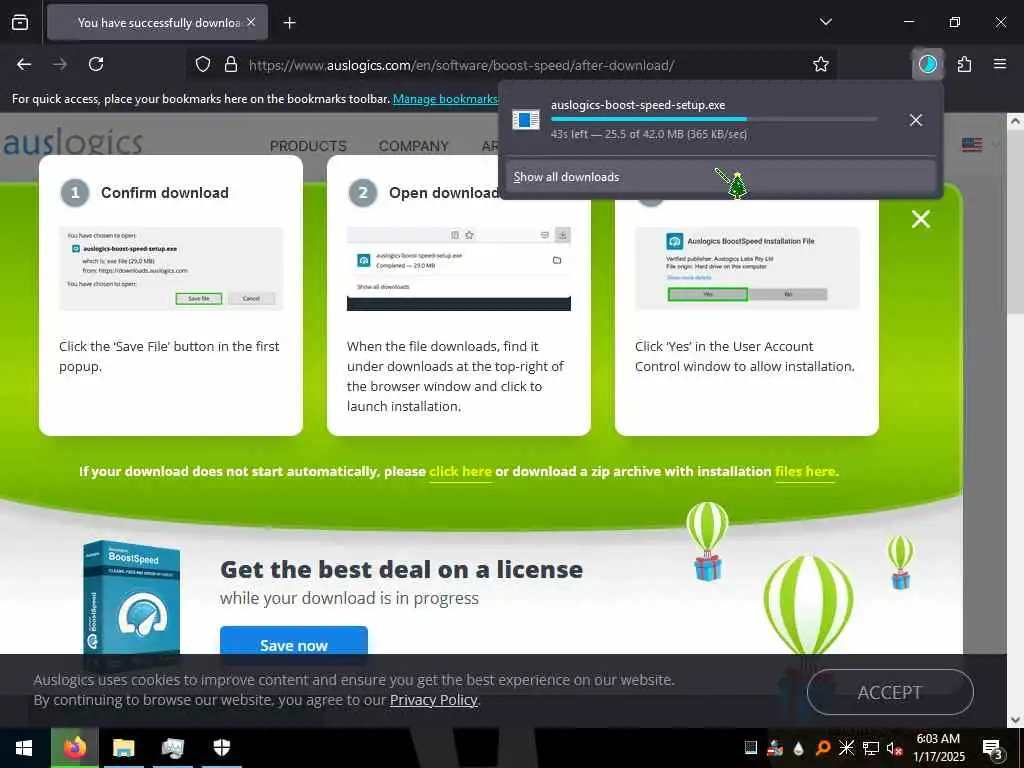Screen dimensions: 1024x768
Task: Bookmark this page with the star icon
Action: [821, 64]
